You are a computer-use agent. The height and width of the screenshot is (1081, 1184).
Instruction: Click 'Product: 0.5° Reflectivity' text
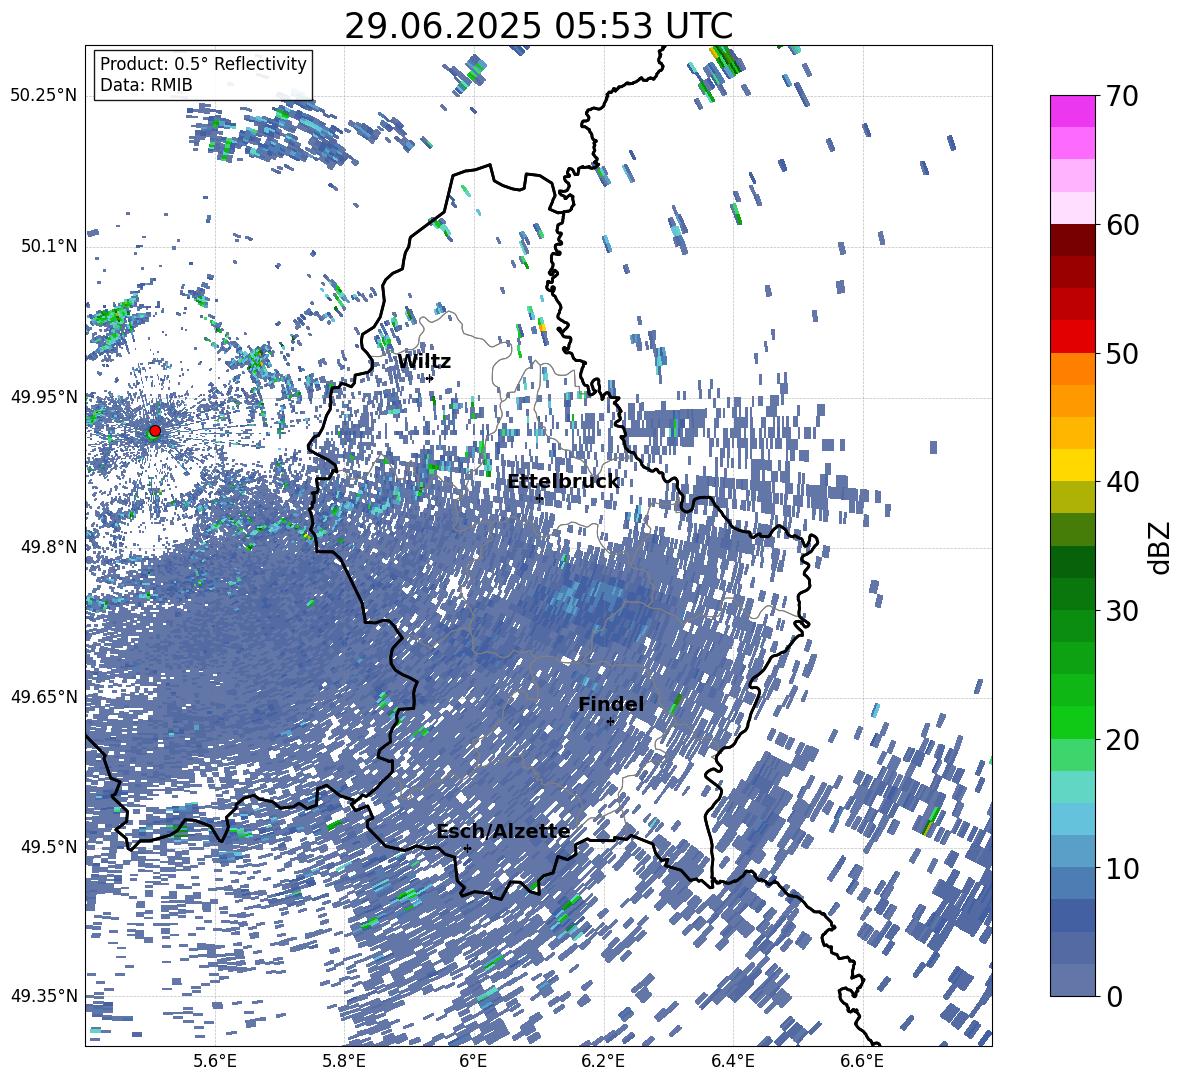click(203, 63)
